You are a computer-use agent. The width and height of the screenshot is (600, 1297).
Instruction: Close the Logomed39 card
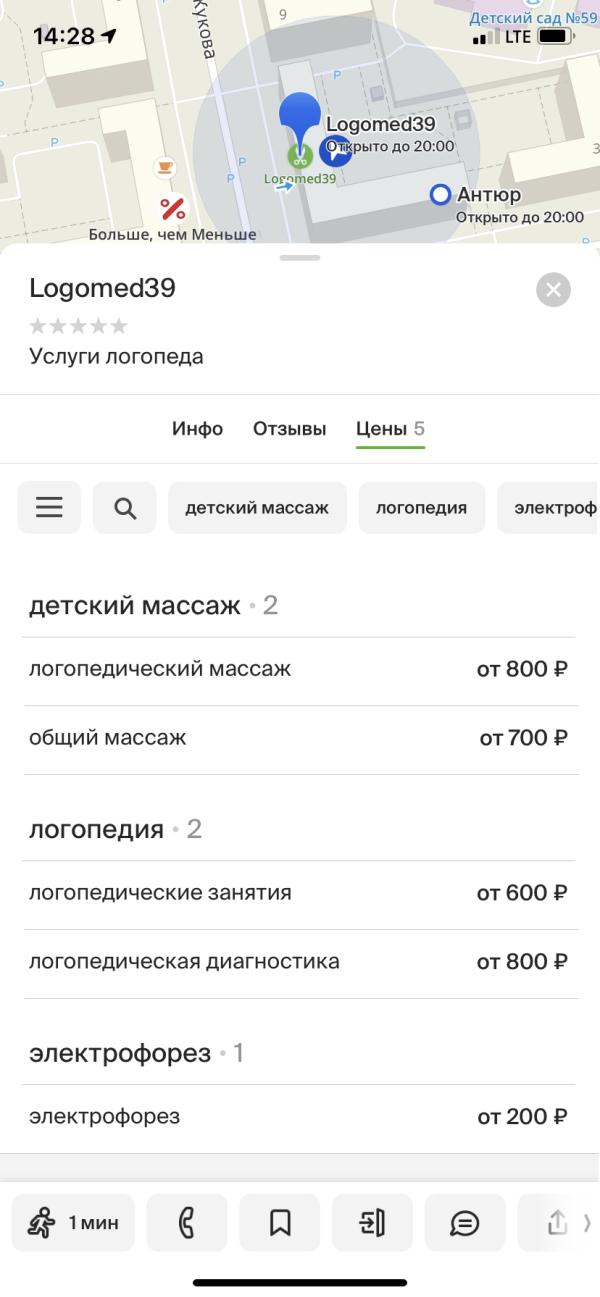click(553, 290)
